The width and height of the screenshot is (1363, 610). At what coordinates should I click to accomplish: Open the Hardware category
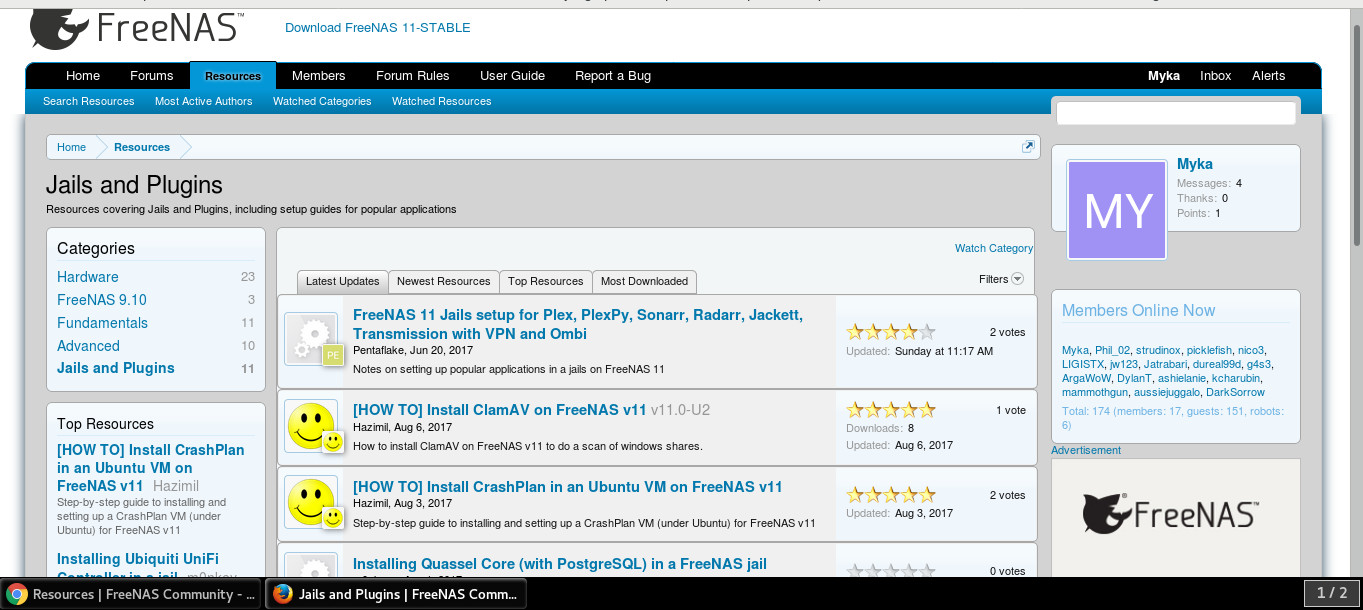(88, 277)
